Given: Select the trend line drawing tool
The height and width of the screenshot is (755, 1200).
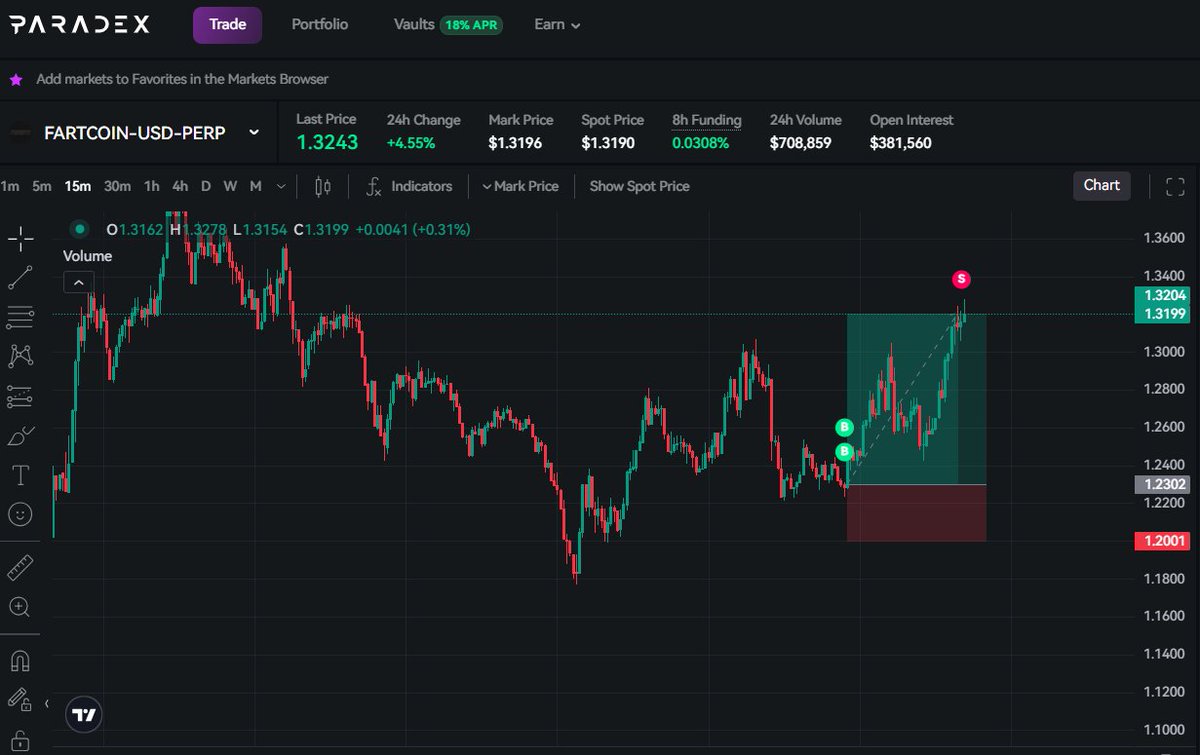Looking at the screenshot, I should (20, 278).
